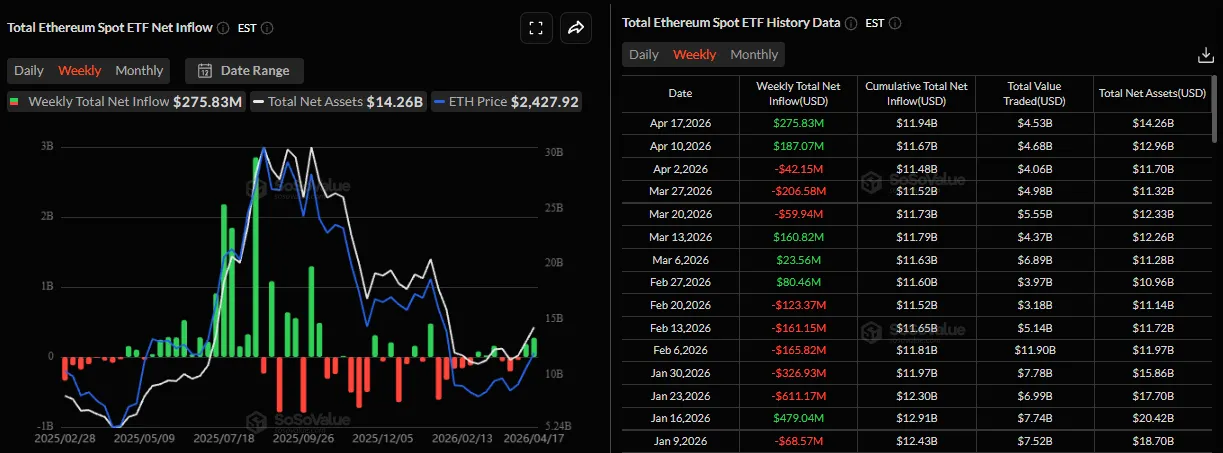Click the calendar icon in Date Range
1223x453 pixels.
click(x=204, y=71)
